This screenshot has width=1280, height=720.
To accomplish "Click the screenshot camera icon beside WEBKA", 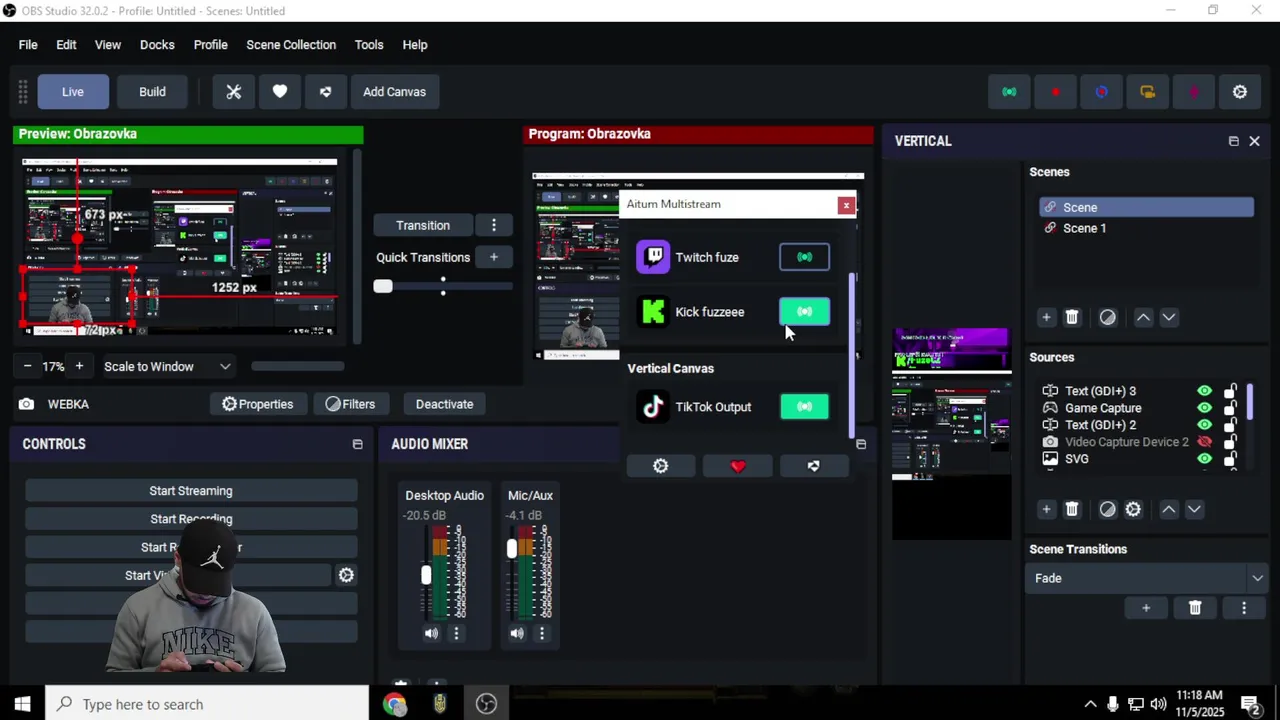I will tap(26, 404).
